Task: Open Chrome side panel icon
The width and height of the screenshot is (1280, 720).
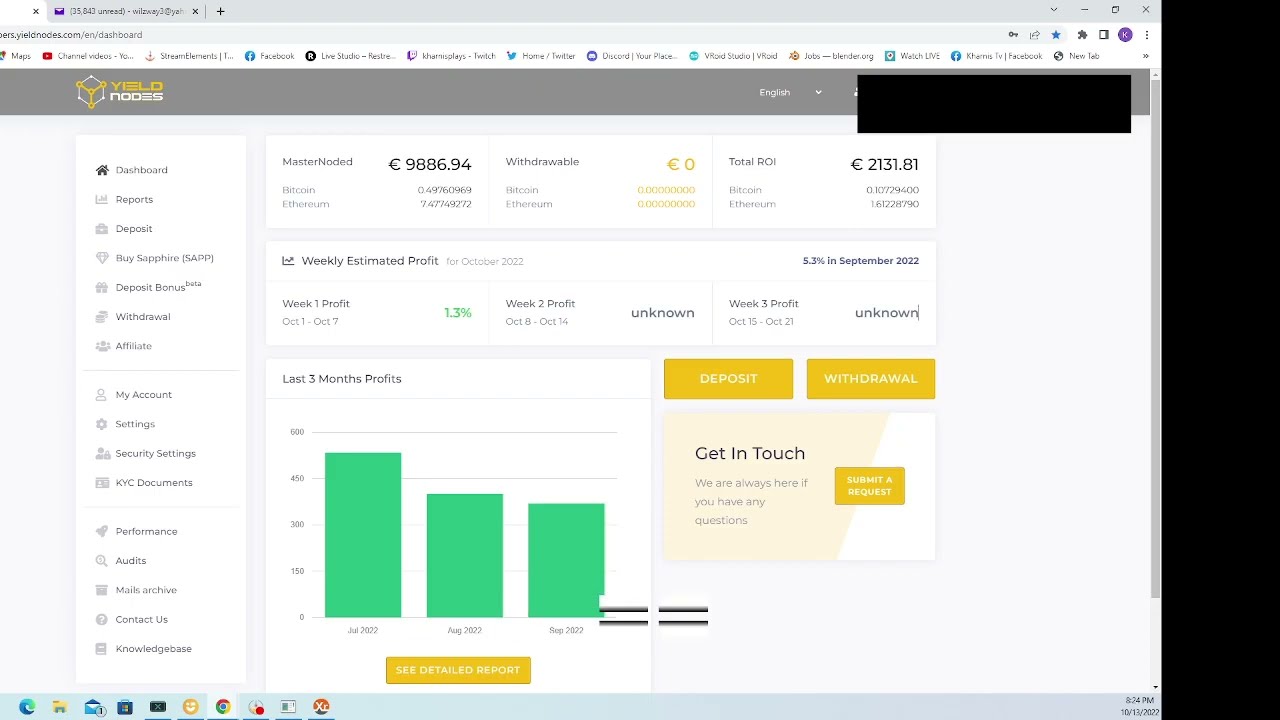Action: [x=1104, y=34]
